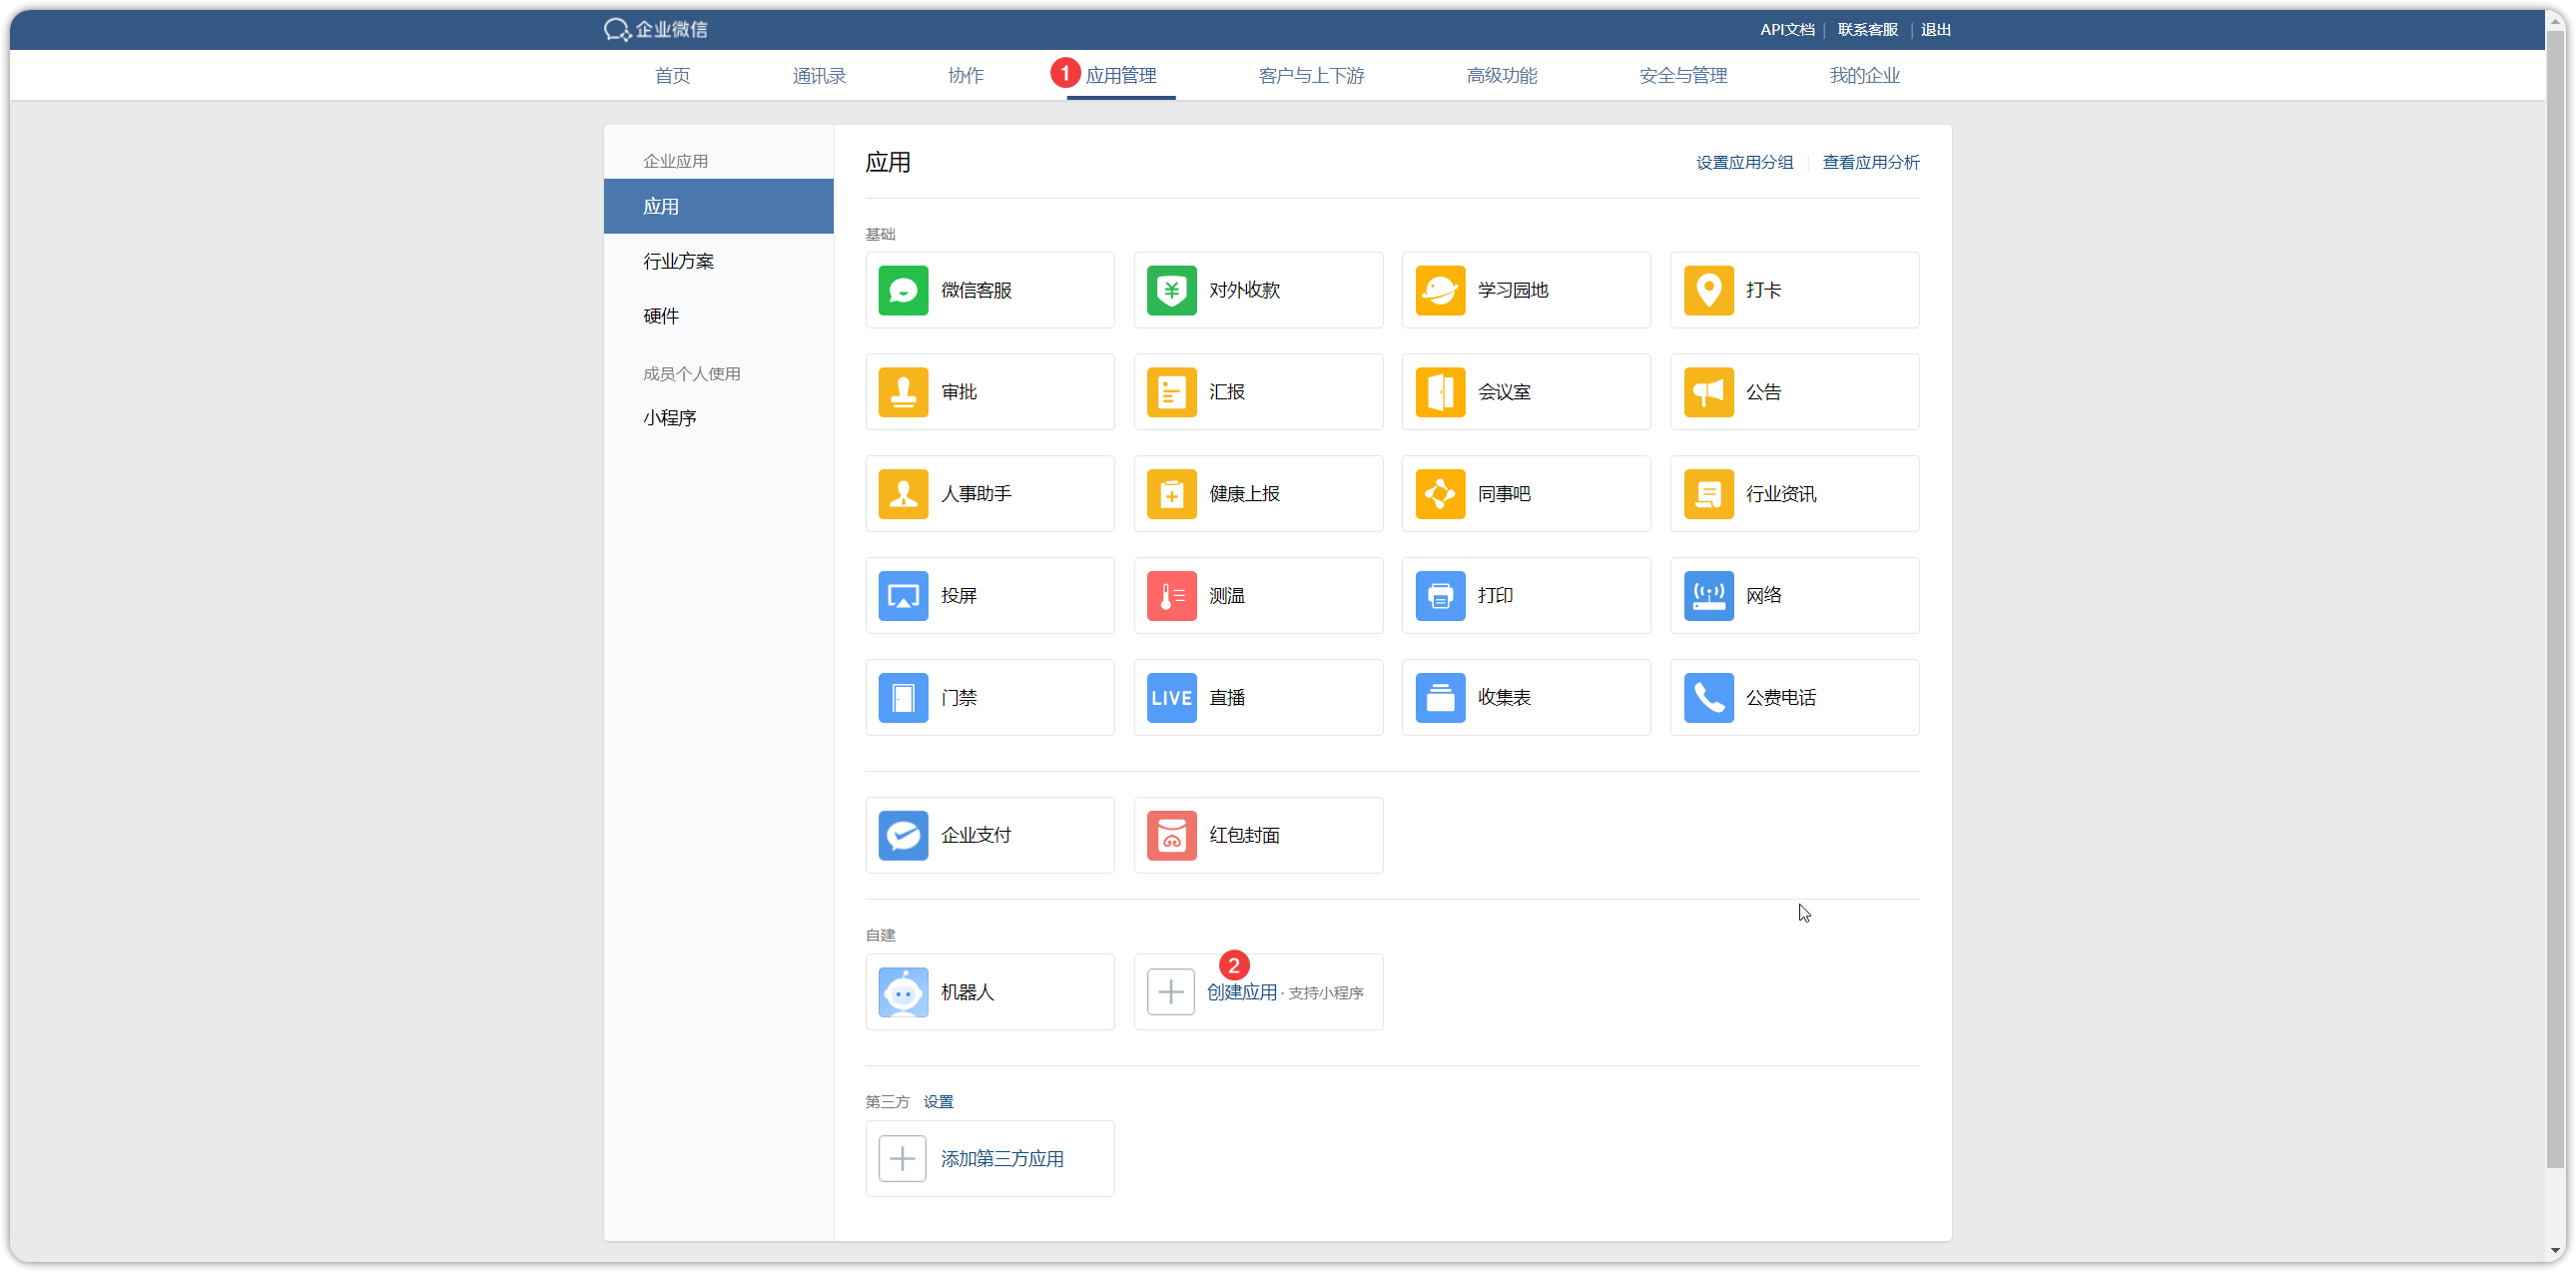
Task: Open the 公告 megaphone icon
Action: point(1708,392)
